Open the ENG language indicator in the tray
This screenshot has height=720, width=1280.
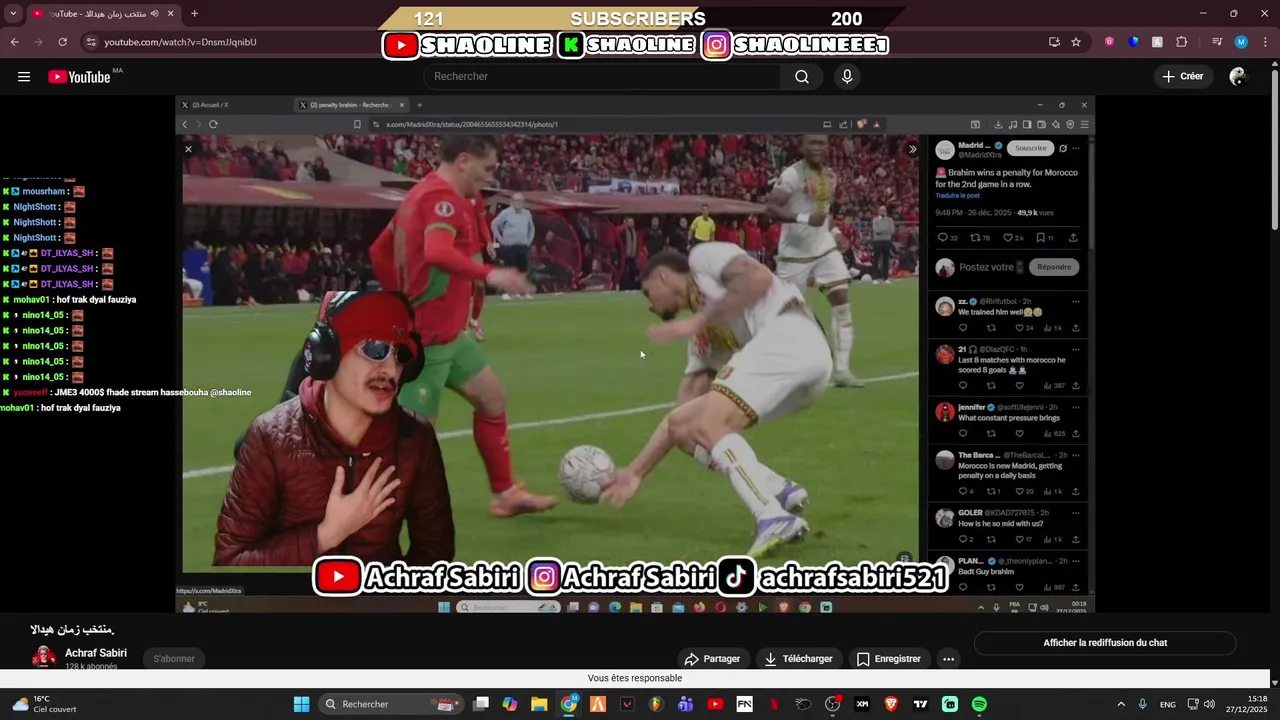tap(1167, 704)
